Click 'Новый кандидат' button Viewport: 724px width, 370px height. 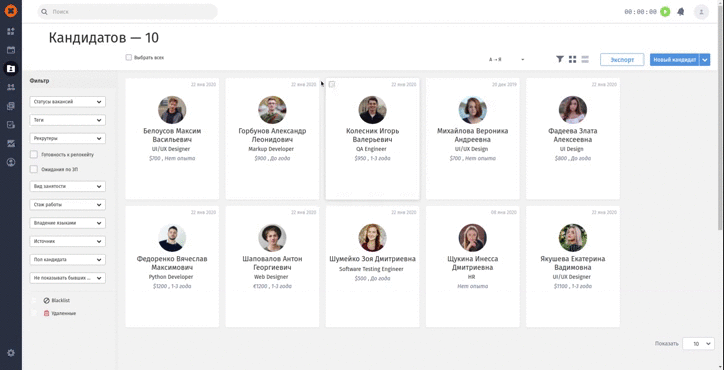pos(675,60)
